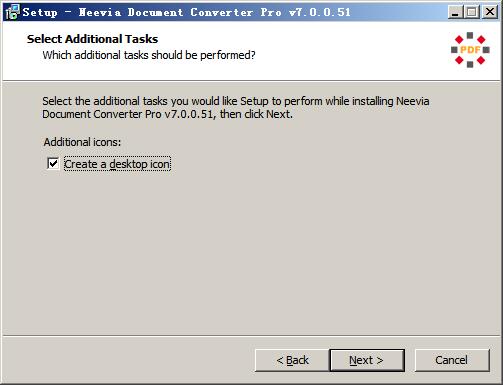Click the 'Select Additional Tasks' heading

tap(92, 39)
